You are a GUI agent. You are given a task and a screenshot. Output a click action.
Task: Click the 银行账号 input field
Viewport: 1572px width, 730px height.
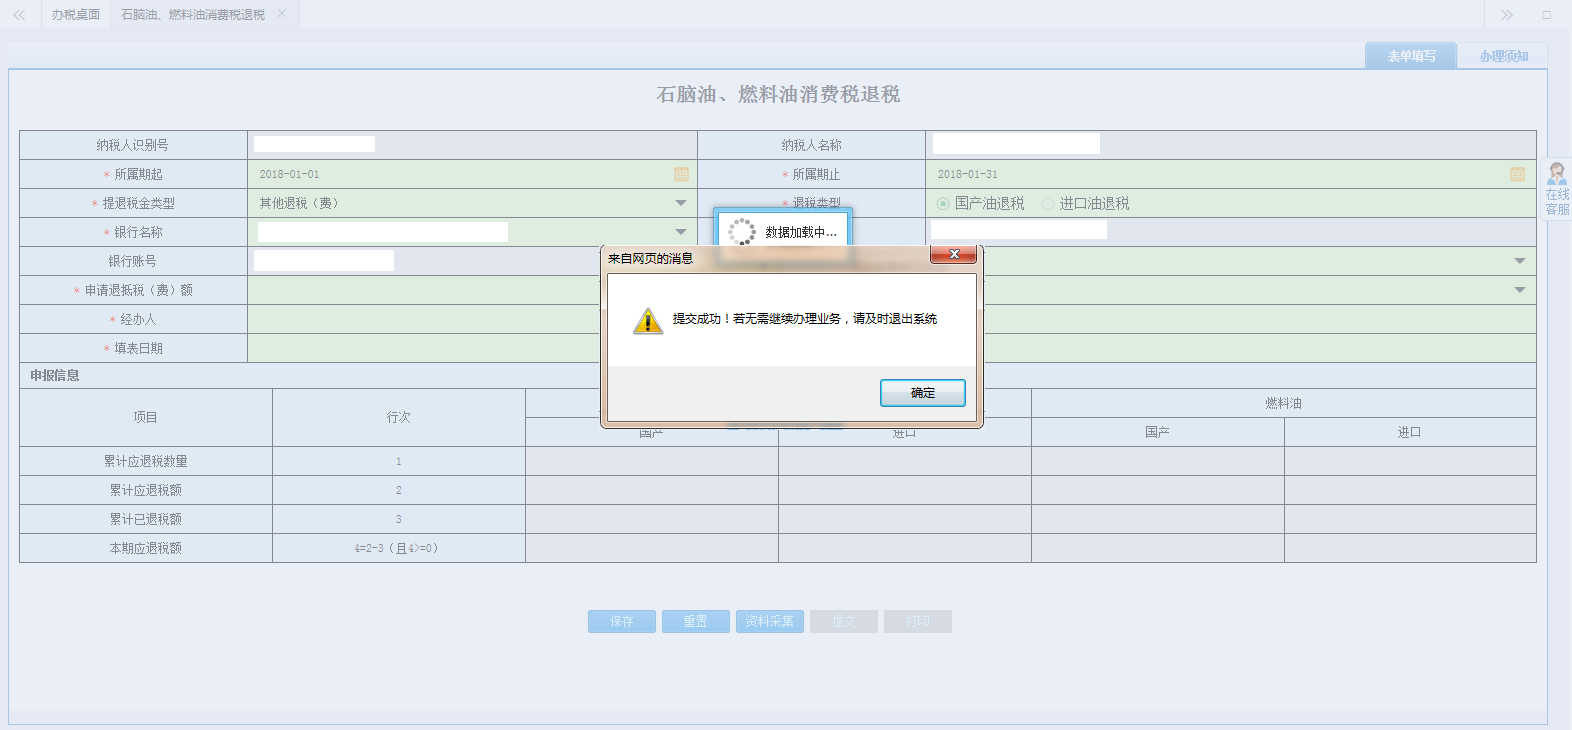[324, 261]
